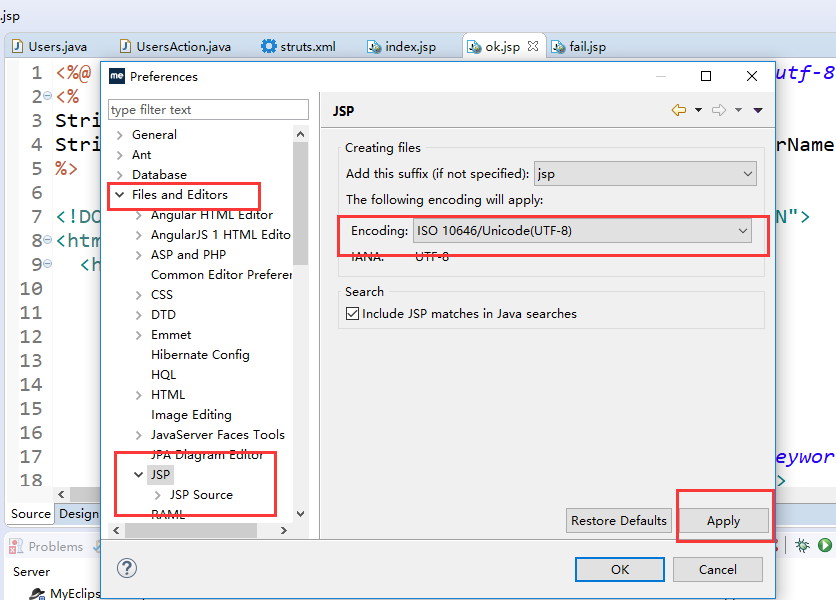
Task: Expand the HTML tree node
Action: click(x=139, y=395)
